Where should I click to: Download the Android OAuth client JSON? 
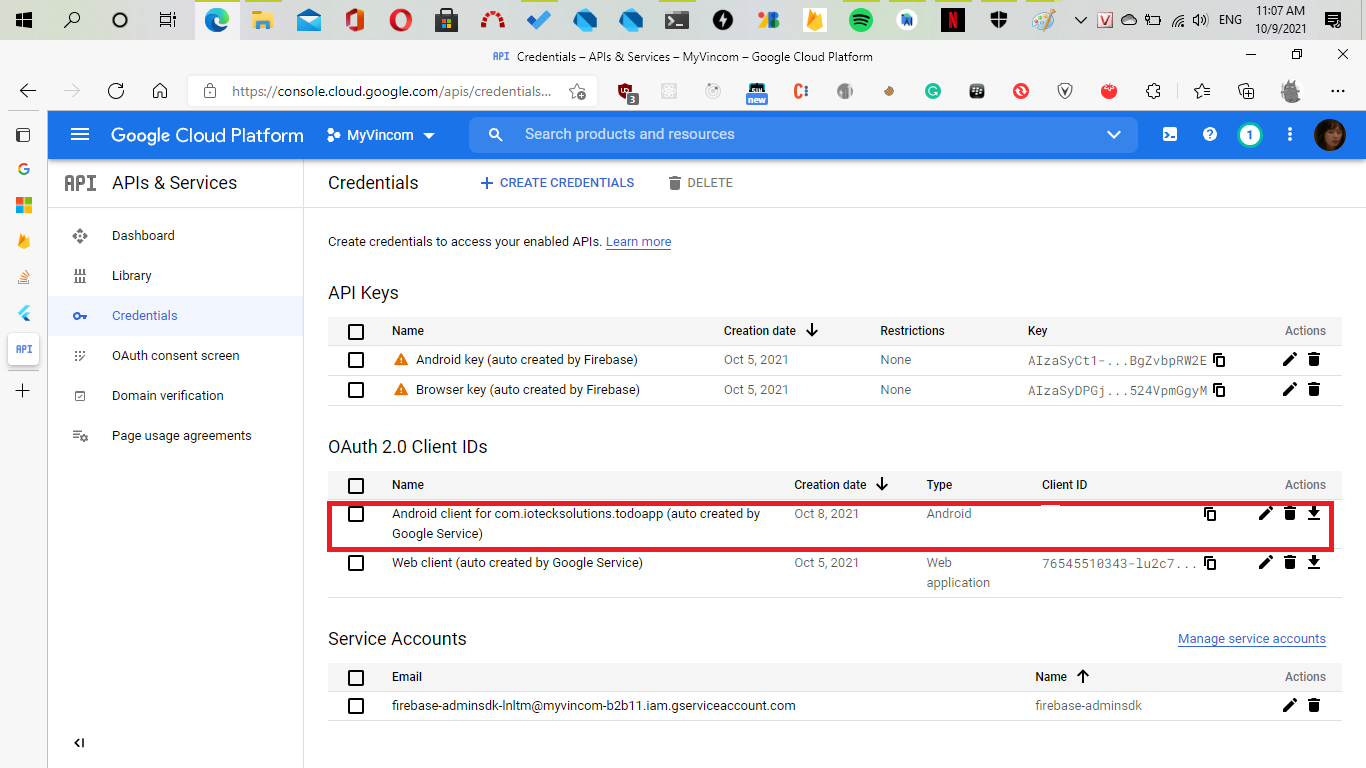(1314, 514)
